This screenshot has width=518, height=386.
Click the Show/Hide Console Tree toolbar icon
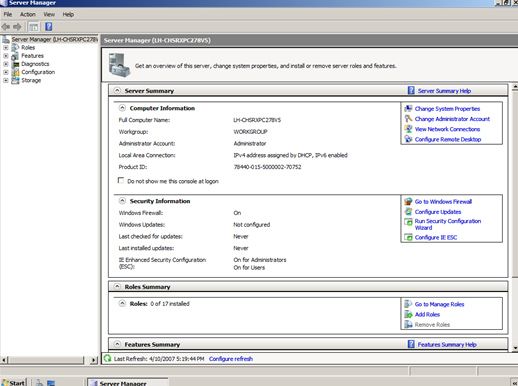(x=34, y=27)
